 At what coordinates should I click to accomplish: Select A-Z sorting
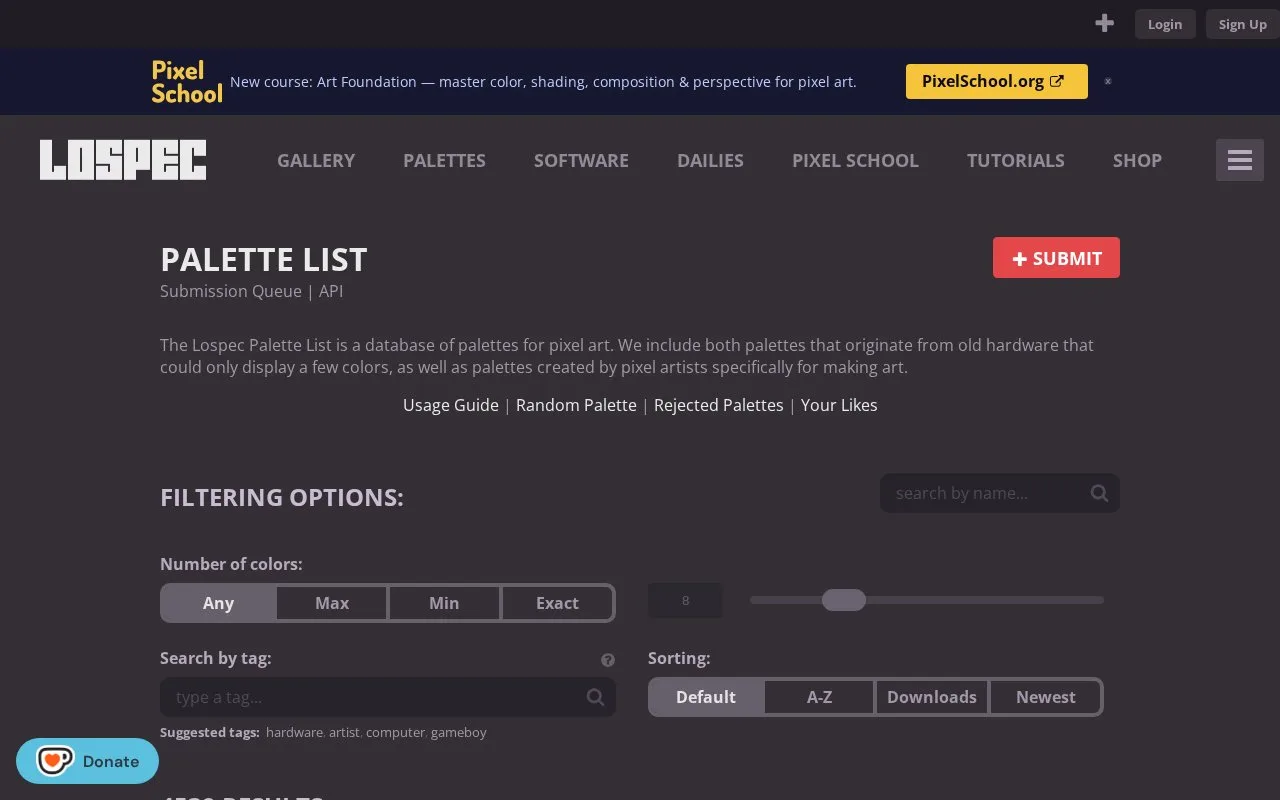point(819,697)
